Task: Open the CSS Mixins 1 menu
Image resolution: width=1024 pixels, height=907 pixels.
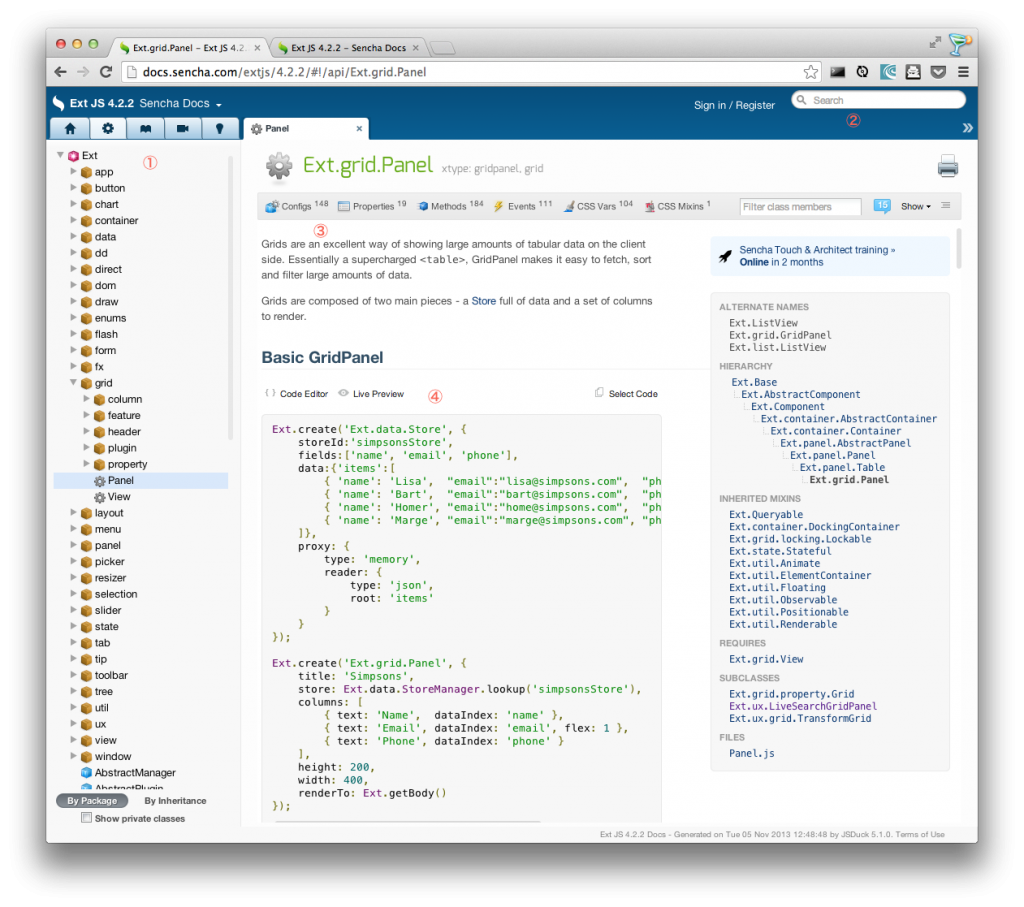Action: pos(678,206)
